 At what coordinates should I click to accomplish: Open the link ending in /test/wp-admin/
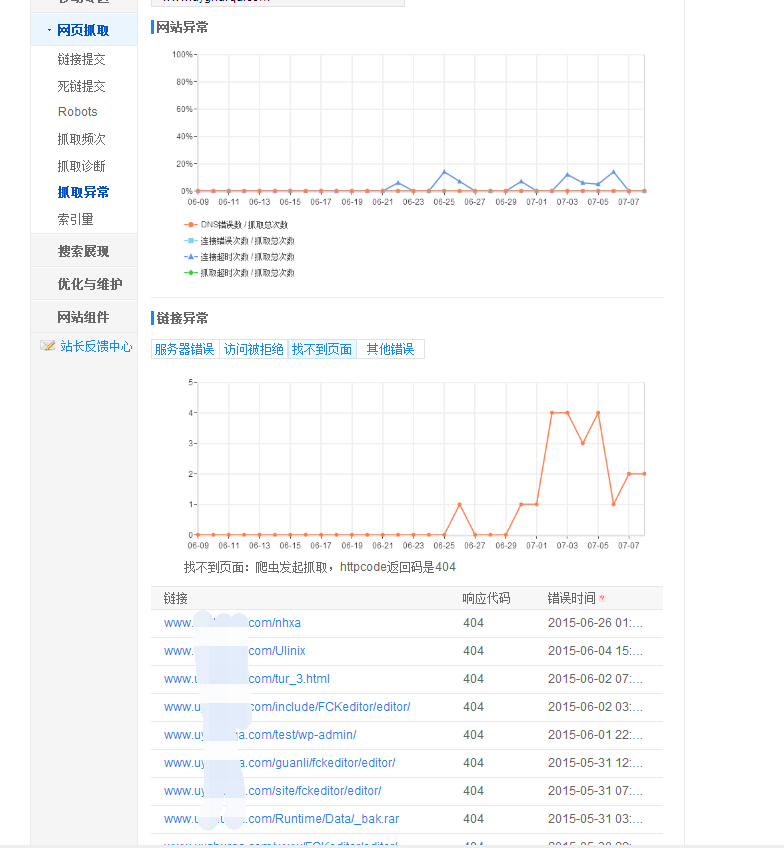(260, 735)
